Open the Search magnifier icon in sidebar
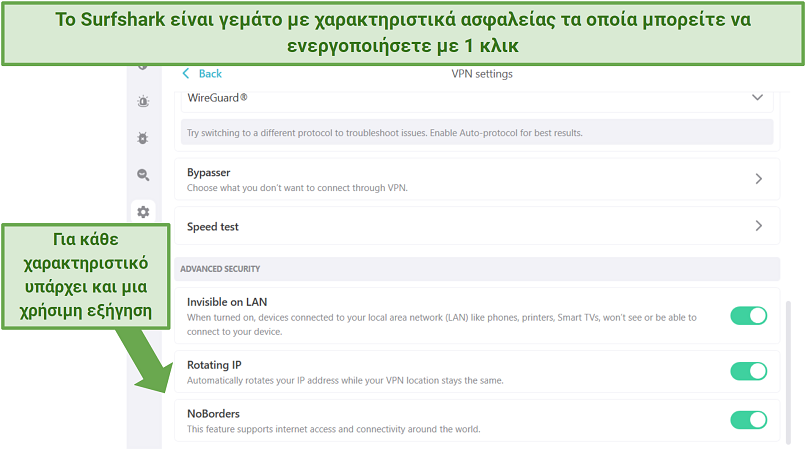Image resolution: width=806 pixels, height=450 pixels. coord(143,175)
